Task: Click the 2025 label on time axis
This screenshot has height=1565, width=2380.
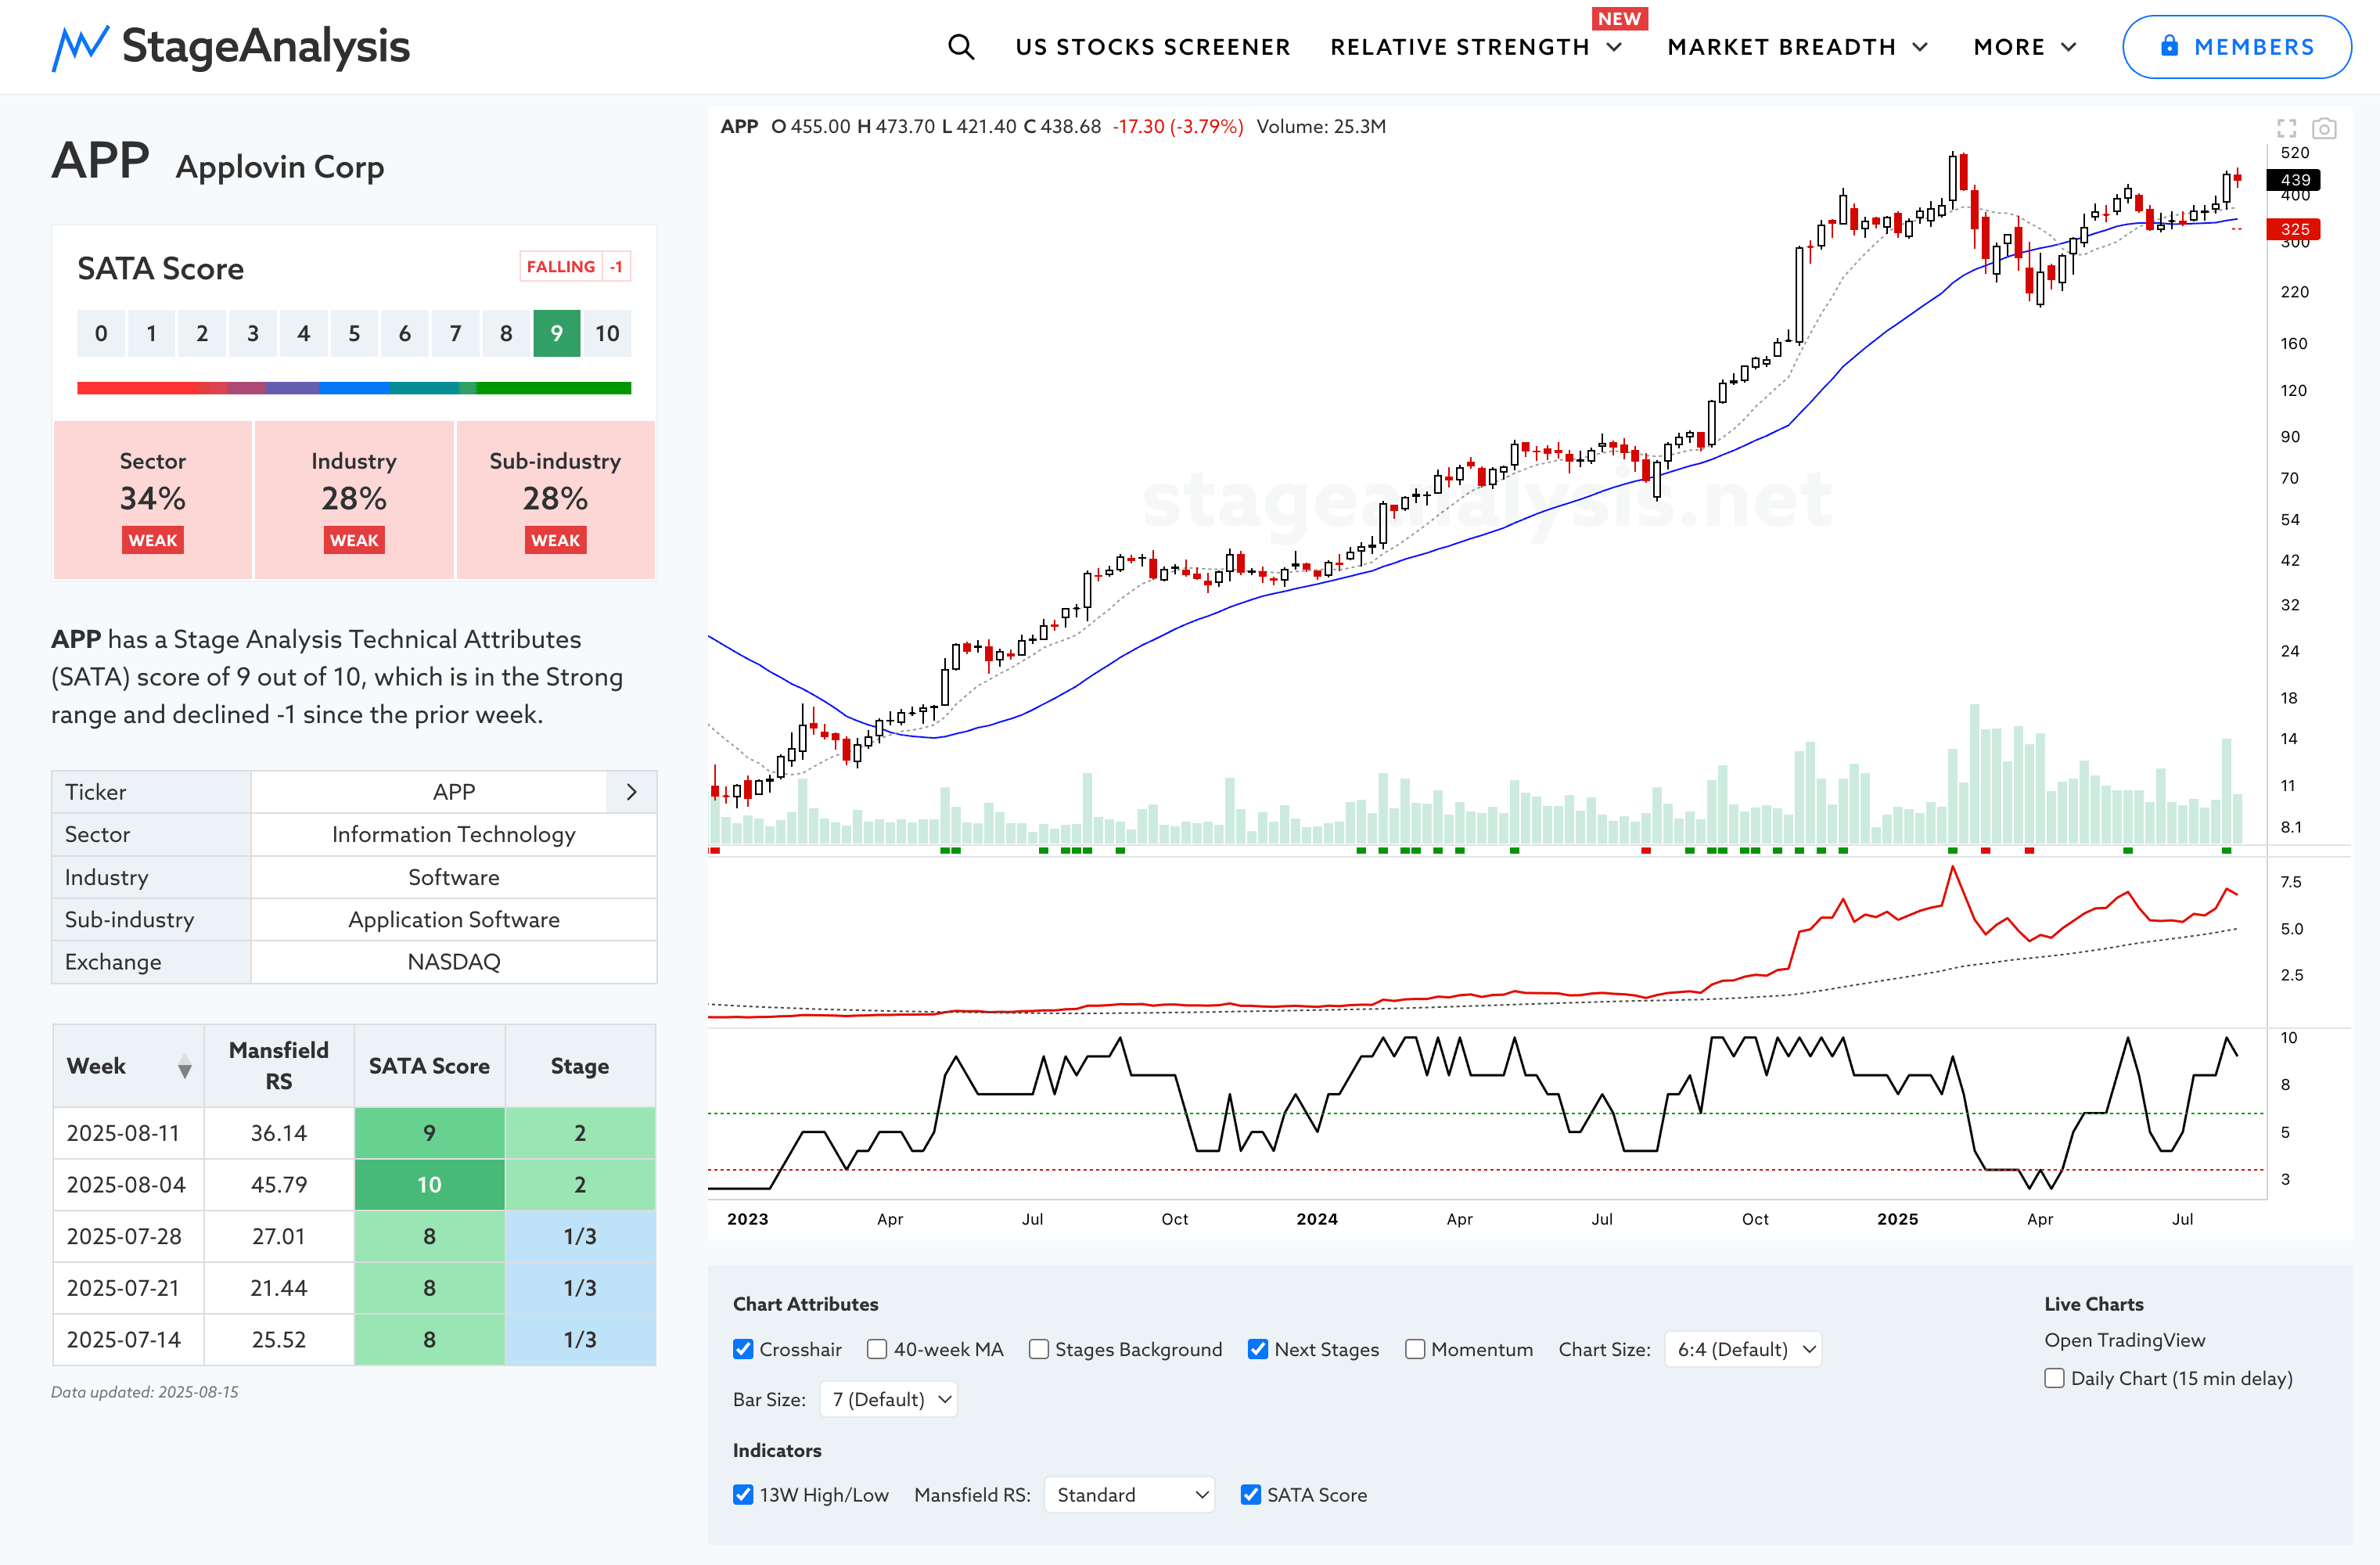Action: click(x=1897, y=1219)
